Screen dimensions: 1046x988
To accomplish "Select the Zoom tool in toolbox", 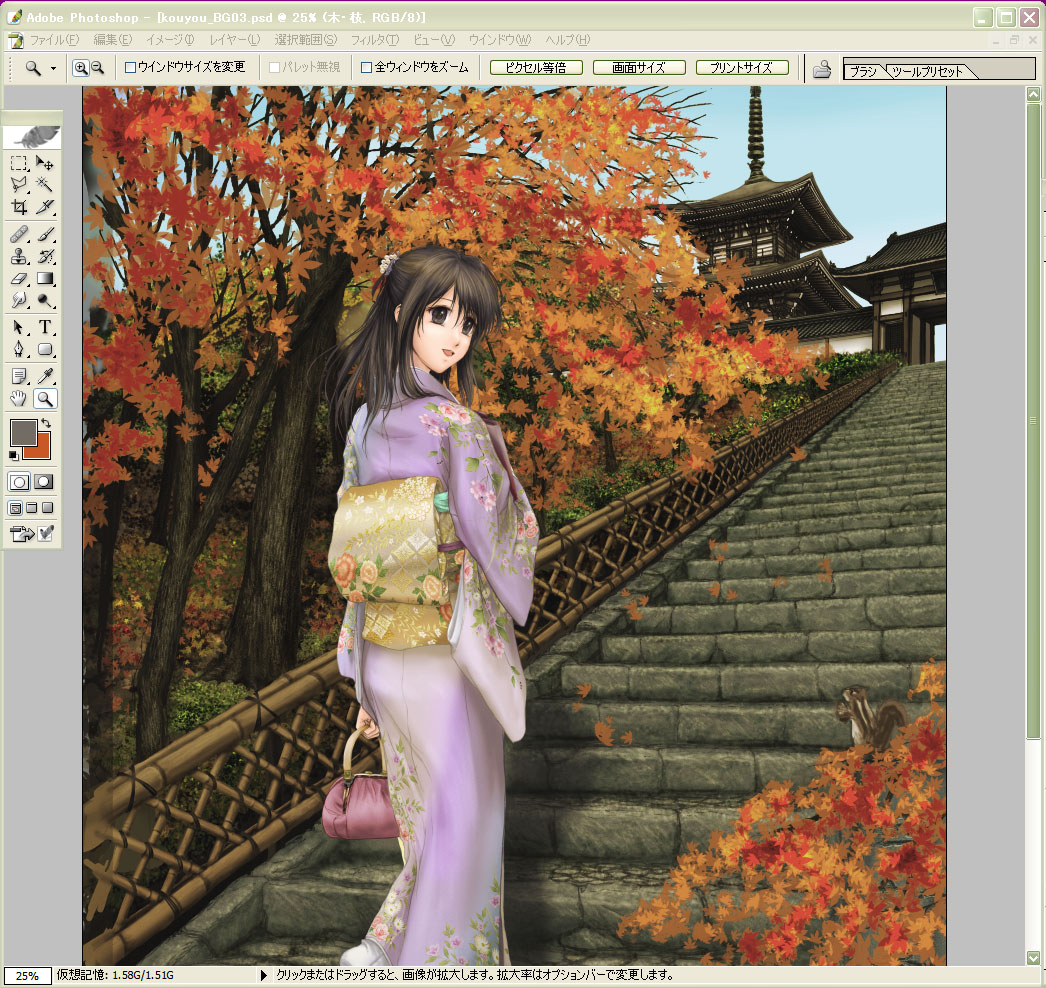I will click(x=45, y=399).
